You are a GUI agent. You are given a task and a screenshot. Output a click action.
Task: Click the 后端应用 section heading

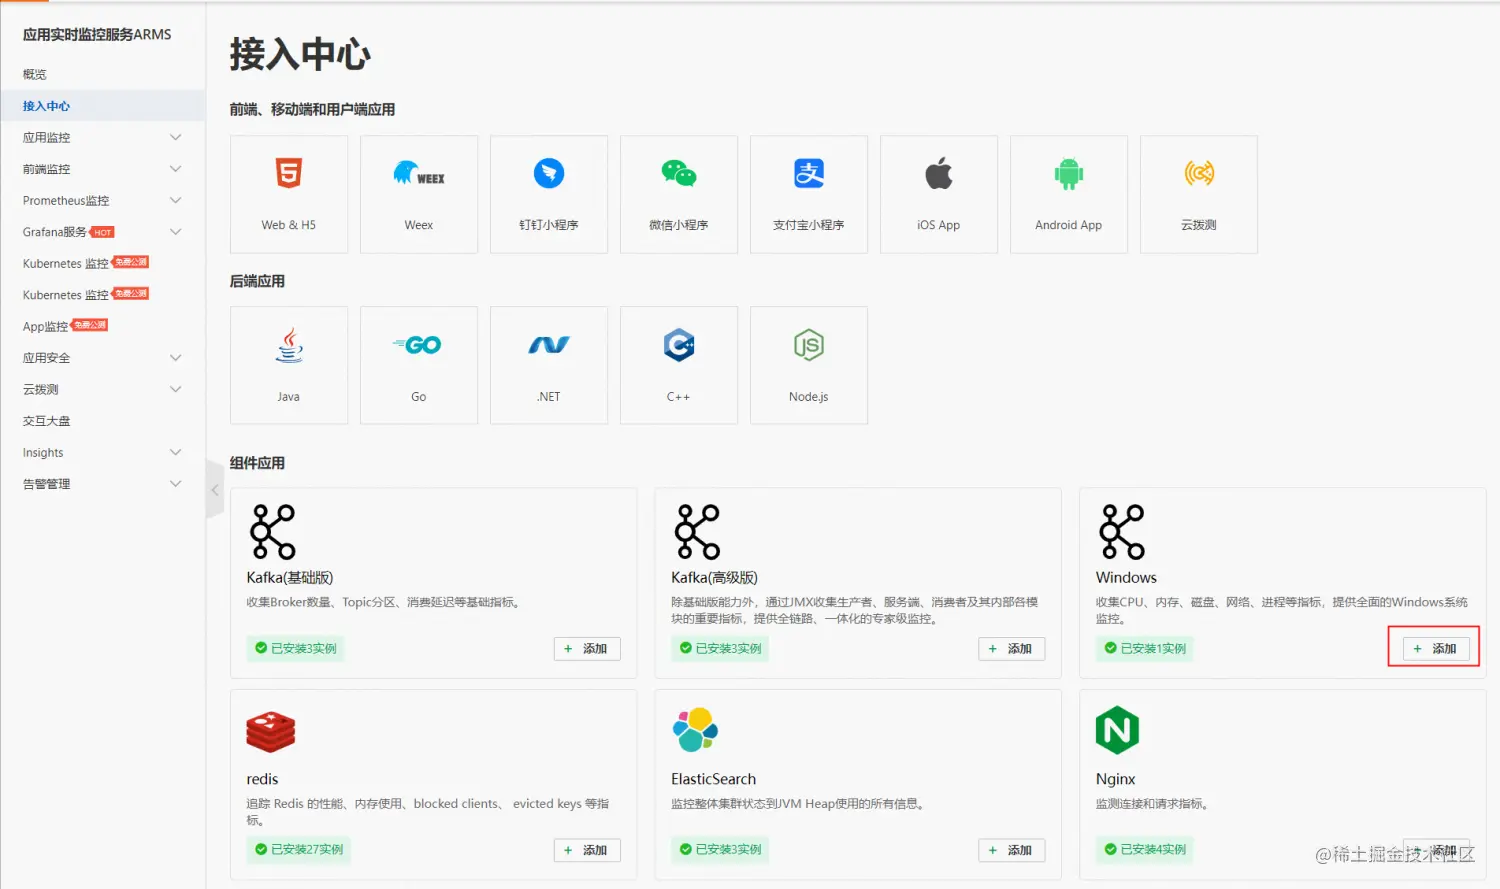click(x=257, y=281)
